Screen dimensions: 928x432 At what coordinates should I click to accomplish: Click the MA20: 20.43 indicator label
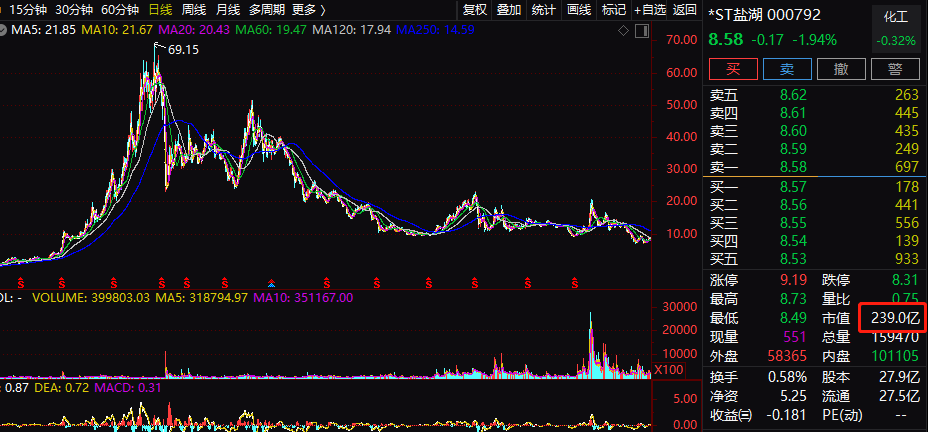click(194, 29)
